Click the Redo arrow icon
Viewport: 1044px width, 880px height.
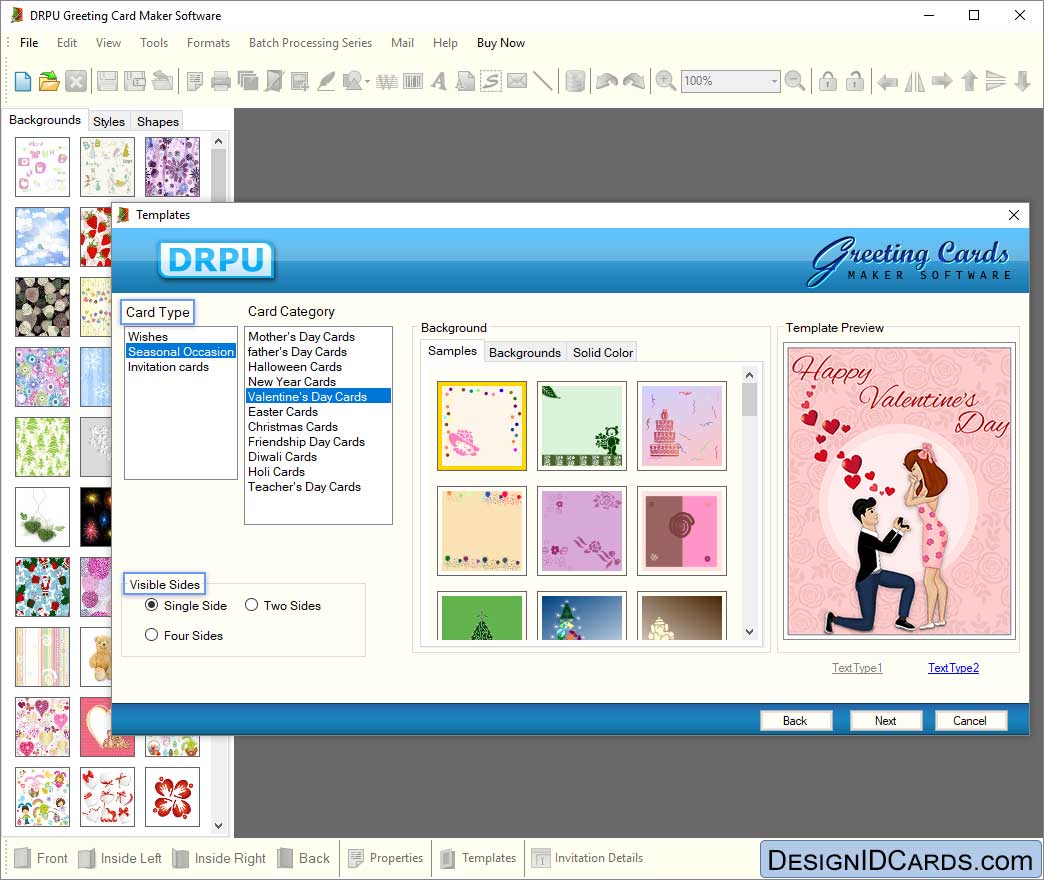pyautogui.click(x=634, y=81)
